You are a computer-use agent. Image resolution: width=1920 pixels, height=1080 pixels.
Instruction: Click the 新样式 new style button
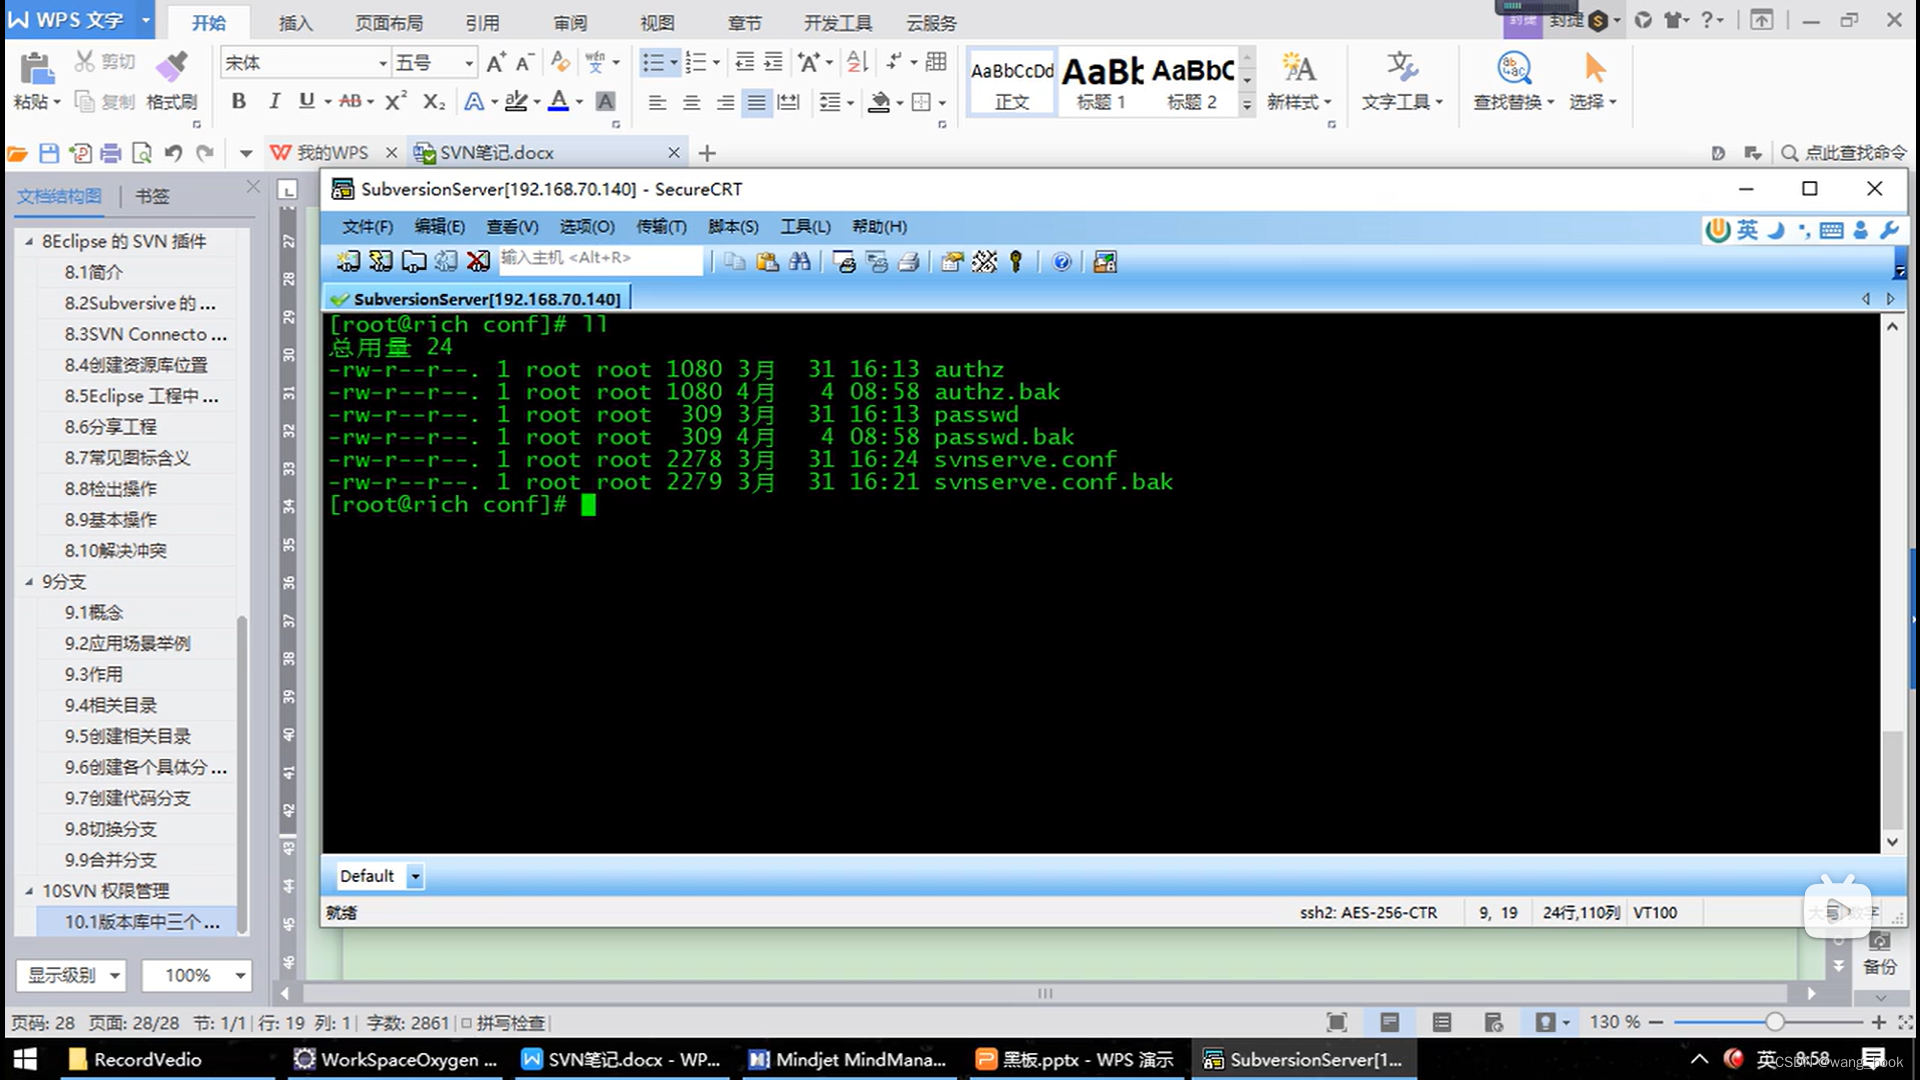click(x=1298, y=81)
